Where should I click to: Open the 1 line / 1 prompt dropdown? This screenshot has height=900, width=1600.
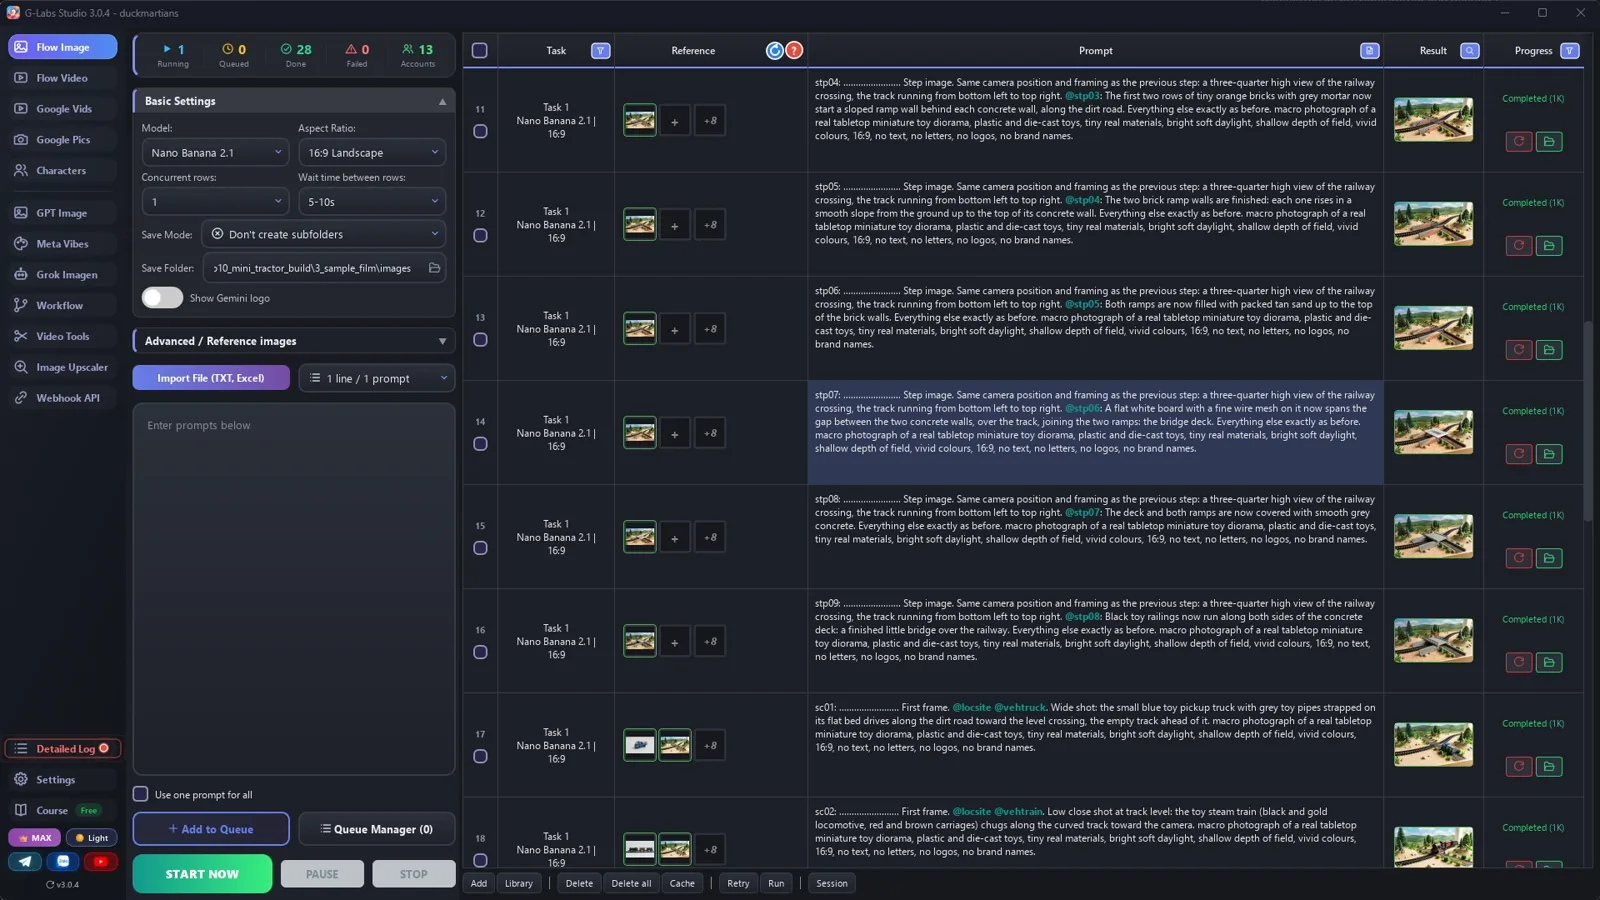click(x=377, y=378)
